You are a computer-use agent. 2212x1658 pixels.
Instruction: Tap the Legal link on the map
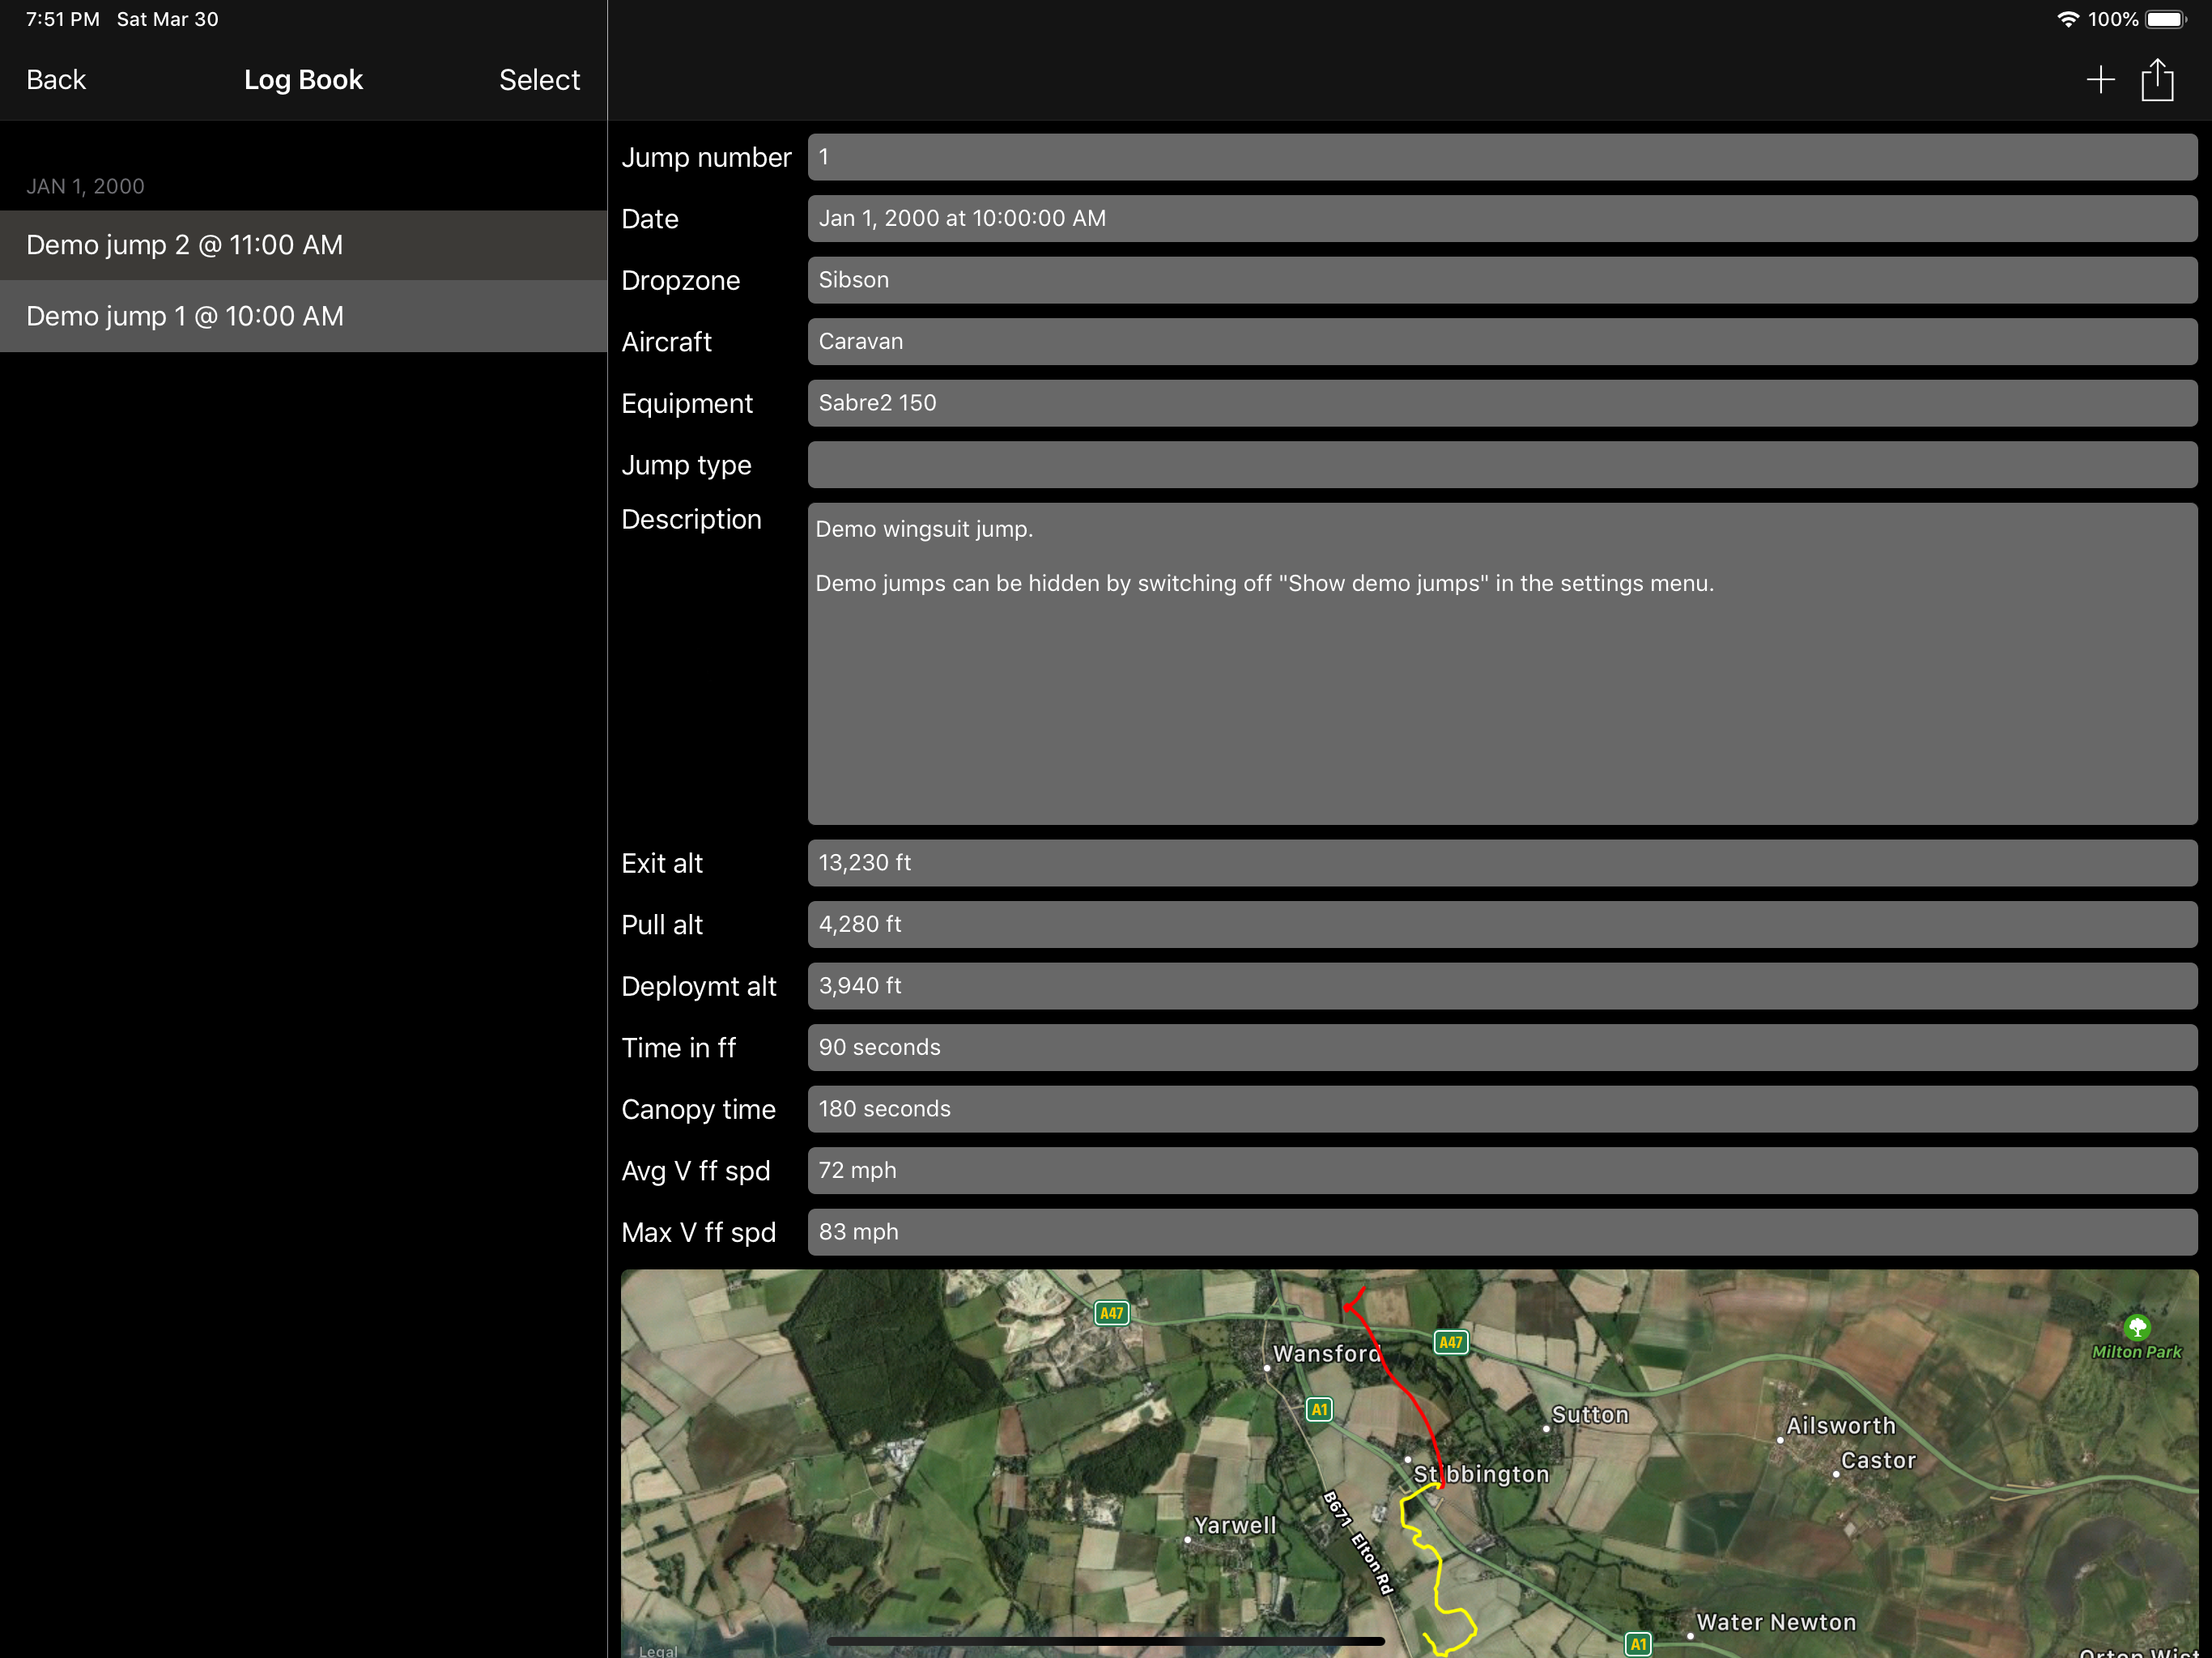click(658, 1650)
